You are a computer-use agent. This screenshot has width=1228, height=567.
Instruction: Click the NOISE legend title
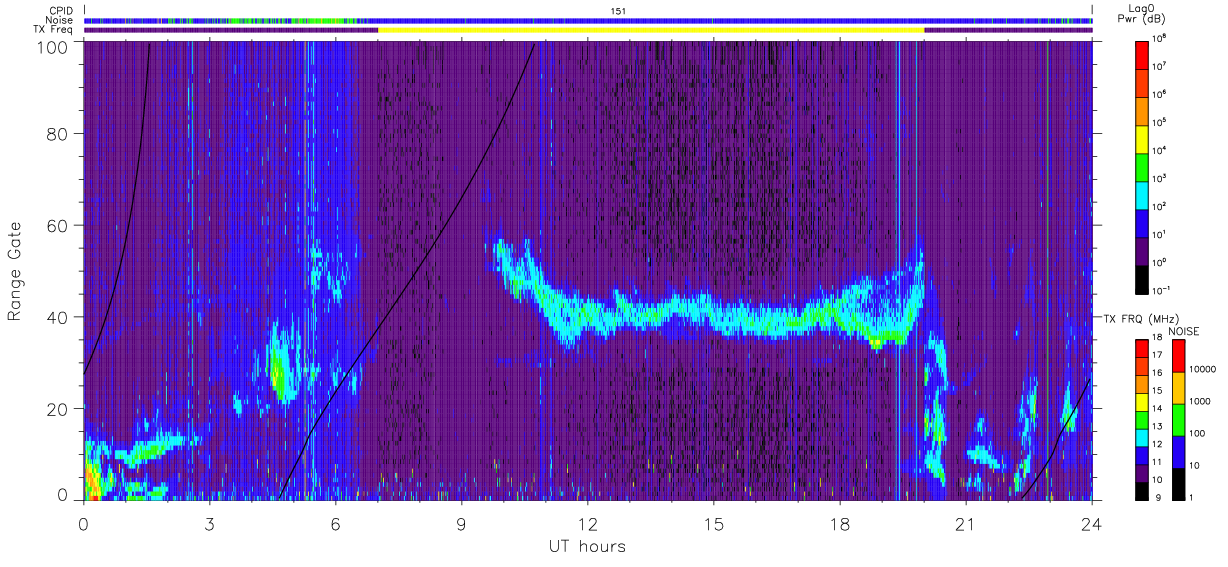click(x=1183, y=330)
